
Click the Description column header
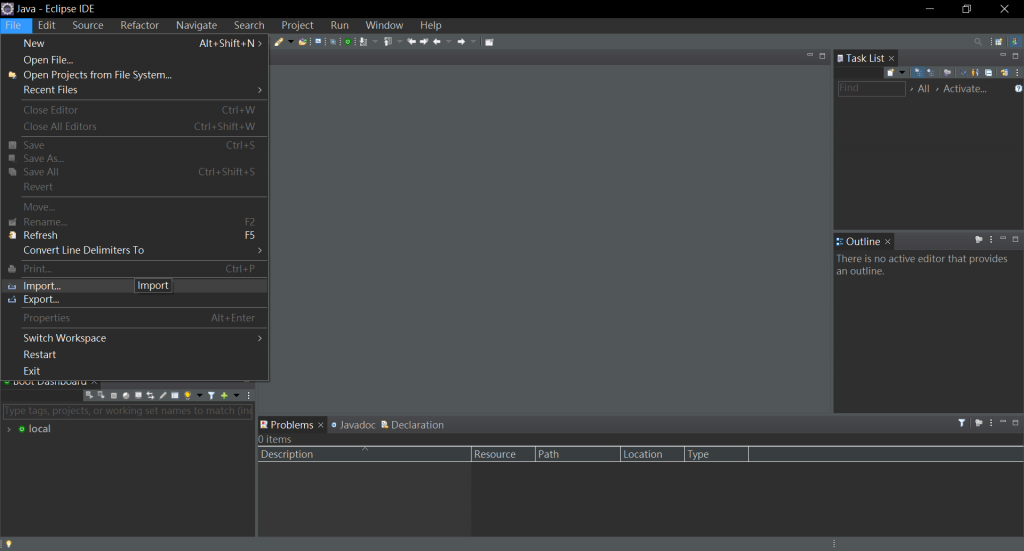364,454
